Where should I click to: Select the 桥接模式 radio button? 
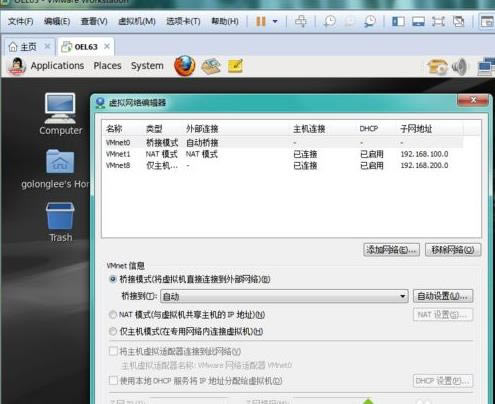tap(113, 279)
